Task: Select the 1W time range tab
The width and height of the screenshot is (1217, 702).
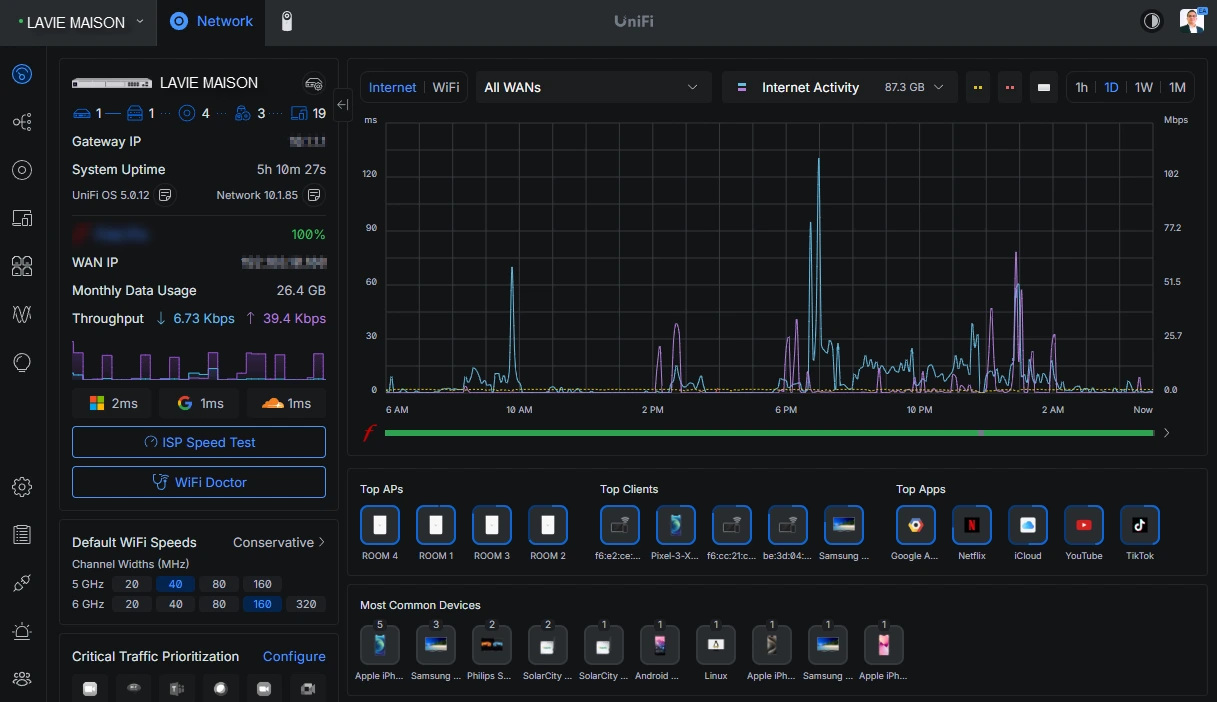Action: coord(1143,87)
